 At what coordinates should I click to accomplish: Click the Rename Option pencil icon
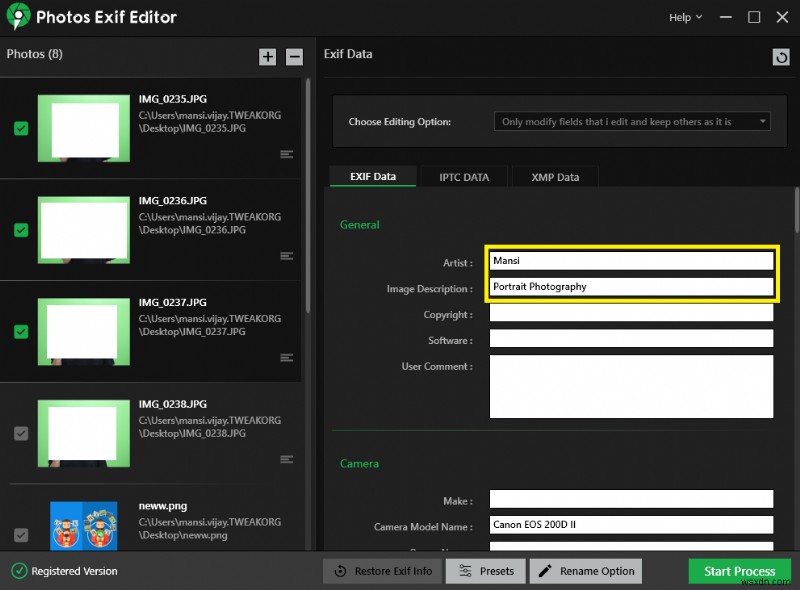545,571
